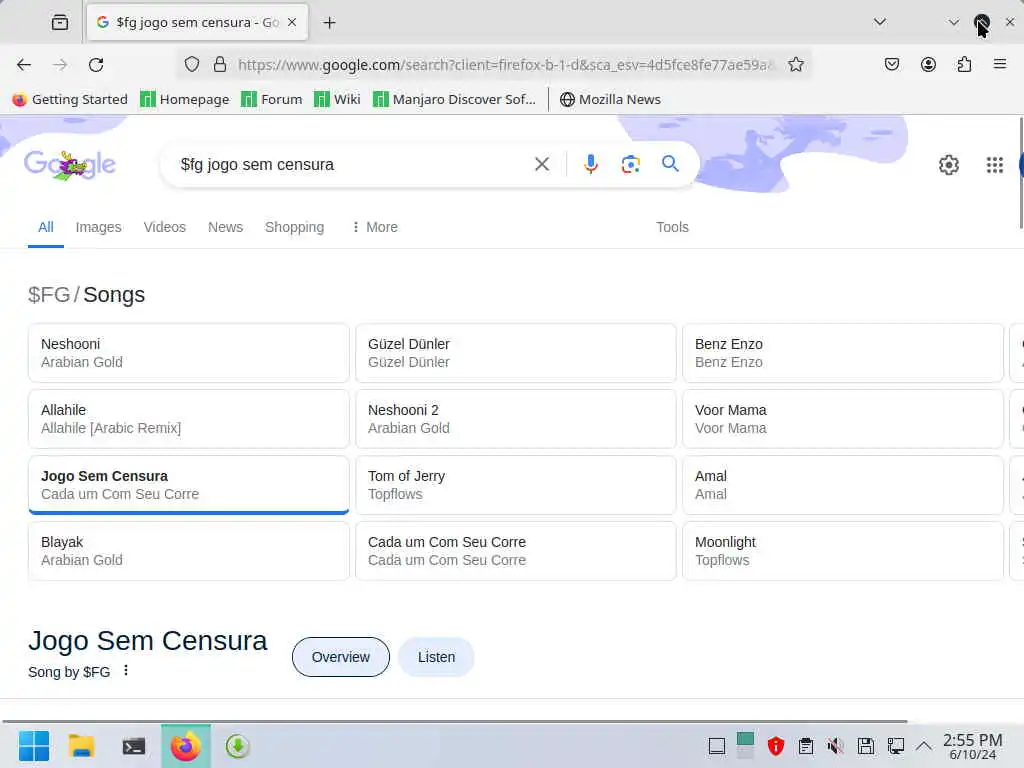Open the Homepage bookmark
The width and height of the screenshot is (1024, 768).
click(185, 99)
